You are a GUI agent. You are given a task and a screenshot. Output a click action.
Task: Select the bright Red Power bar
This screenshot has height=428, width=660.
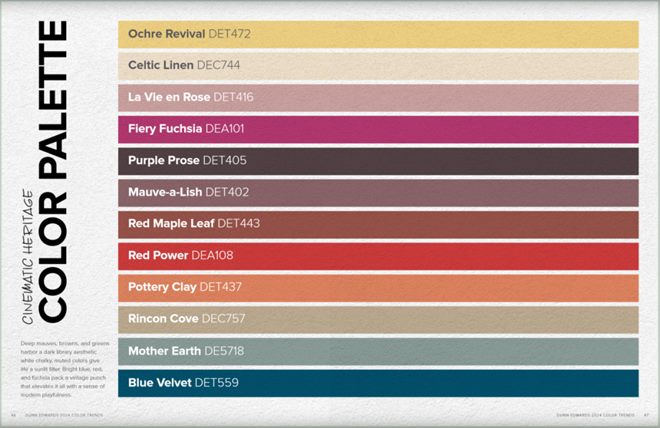point(378,256)
